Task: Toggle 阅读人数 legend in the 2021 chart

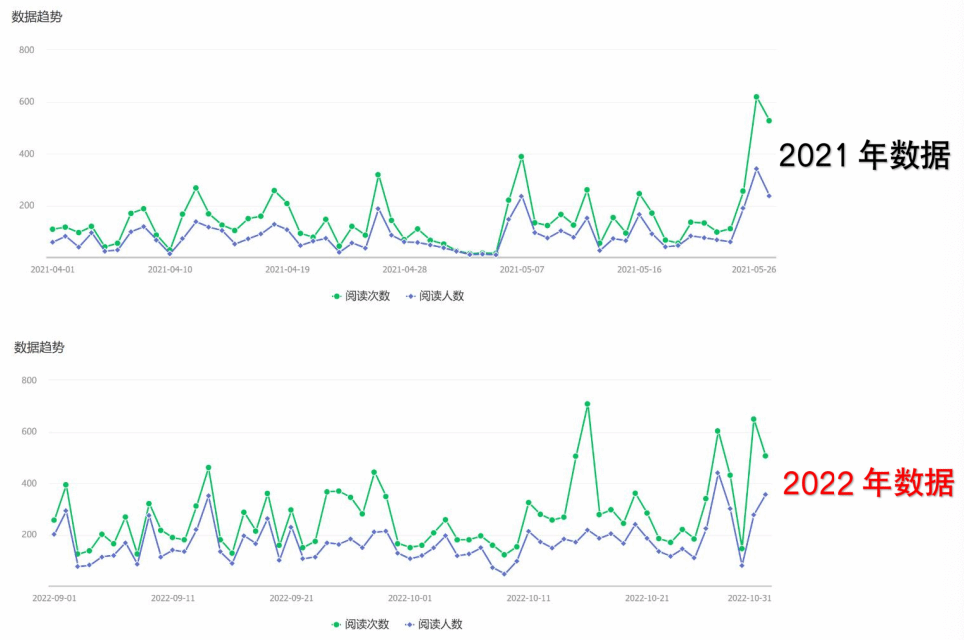Action: [x=434, y=296]
